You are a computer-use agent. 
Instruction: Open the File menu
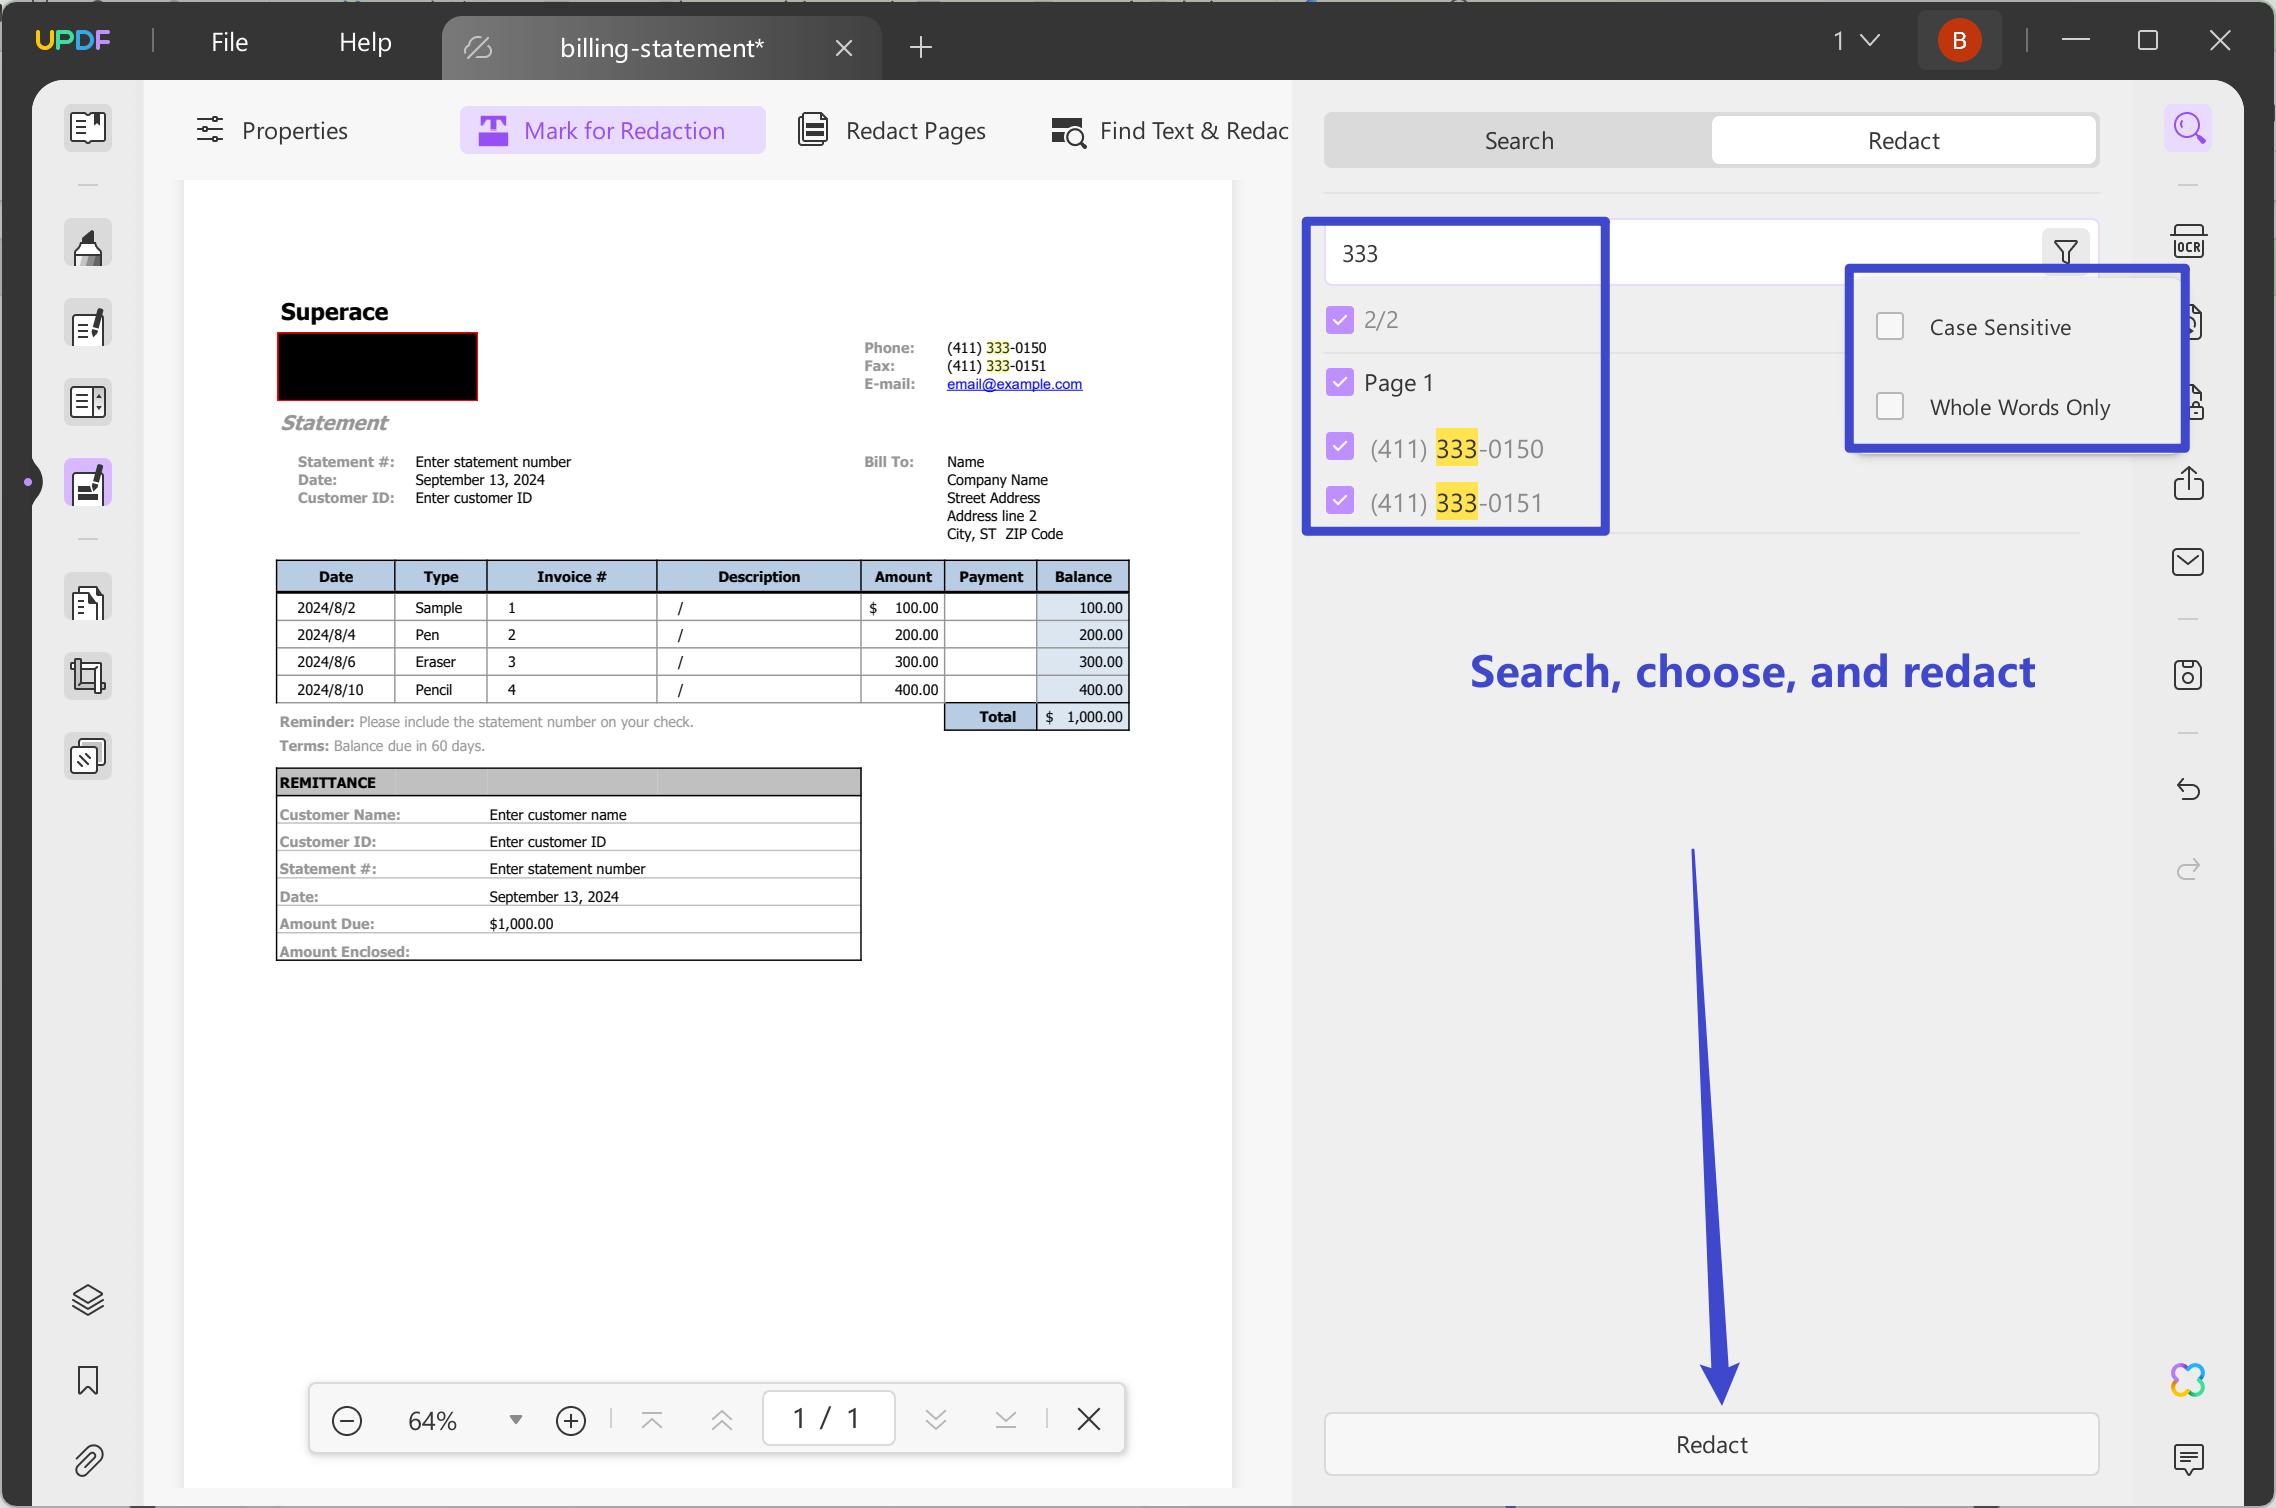[229, 41]
